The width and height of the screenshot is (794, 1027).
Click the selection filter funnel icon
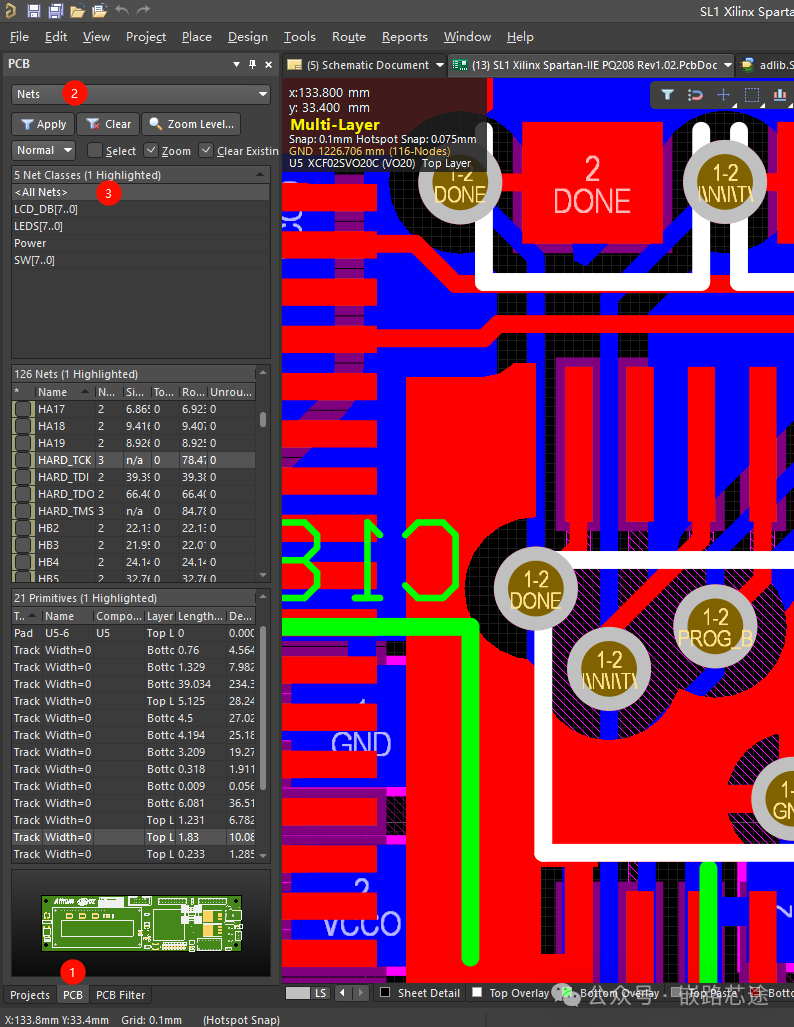pyautogui.click(x=667, y=95)
